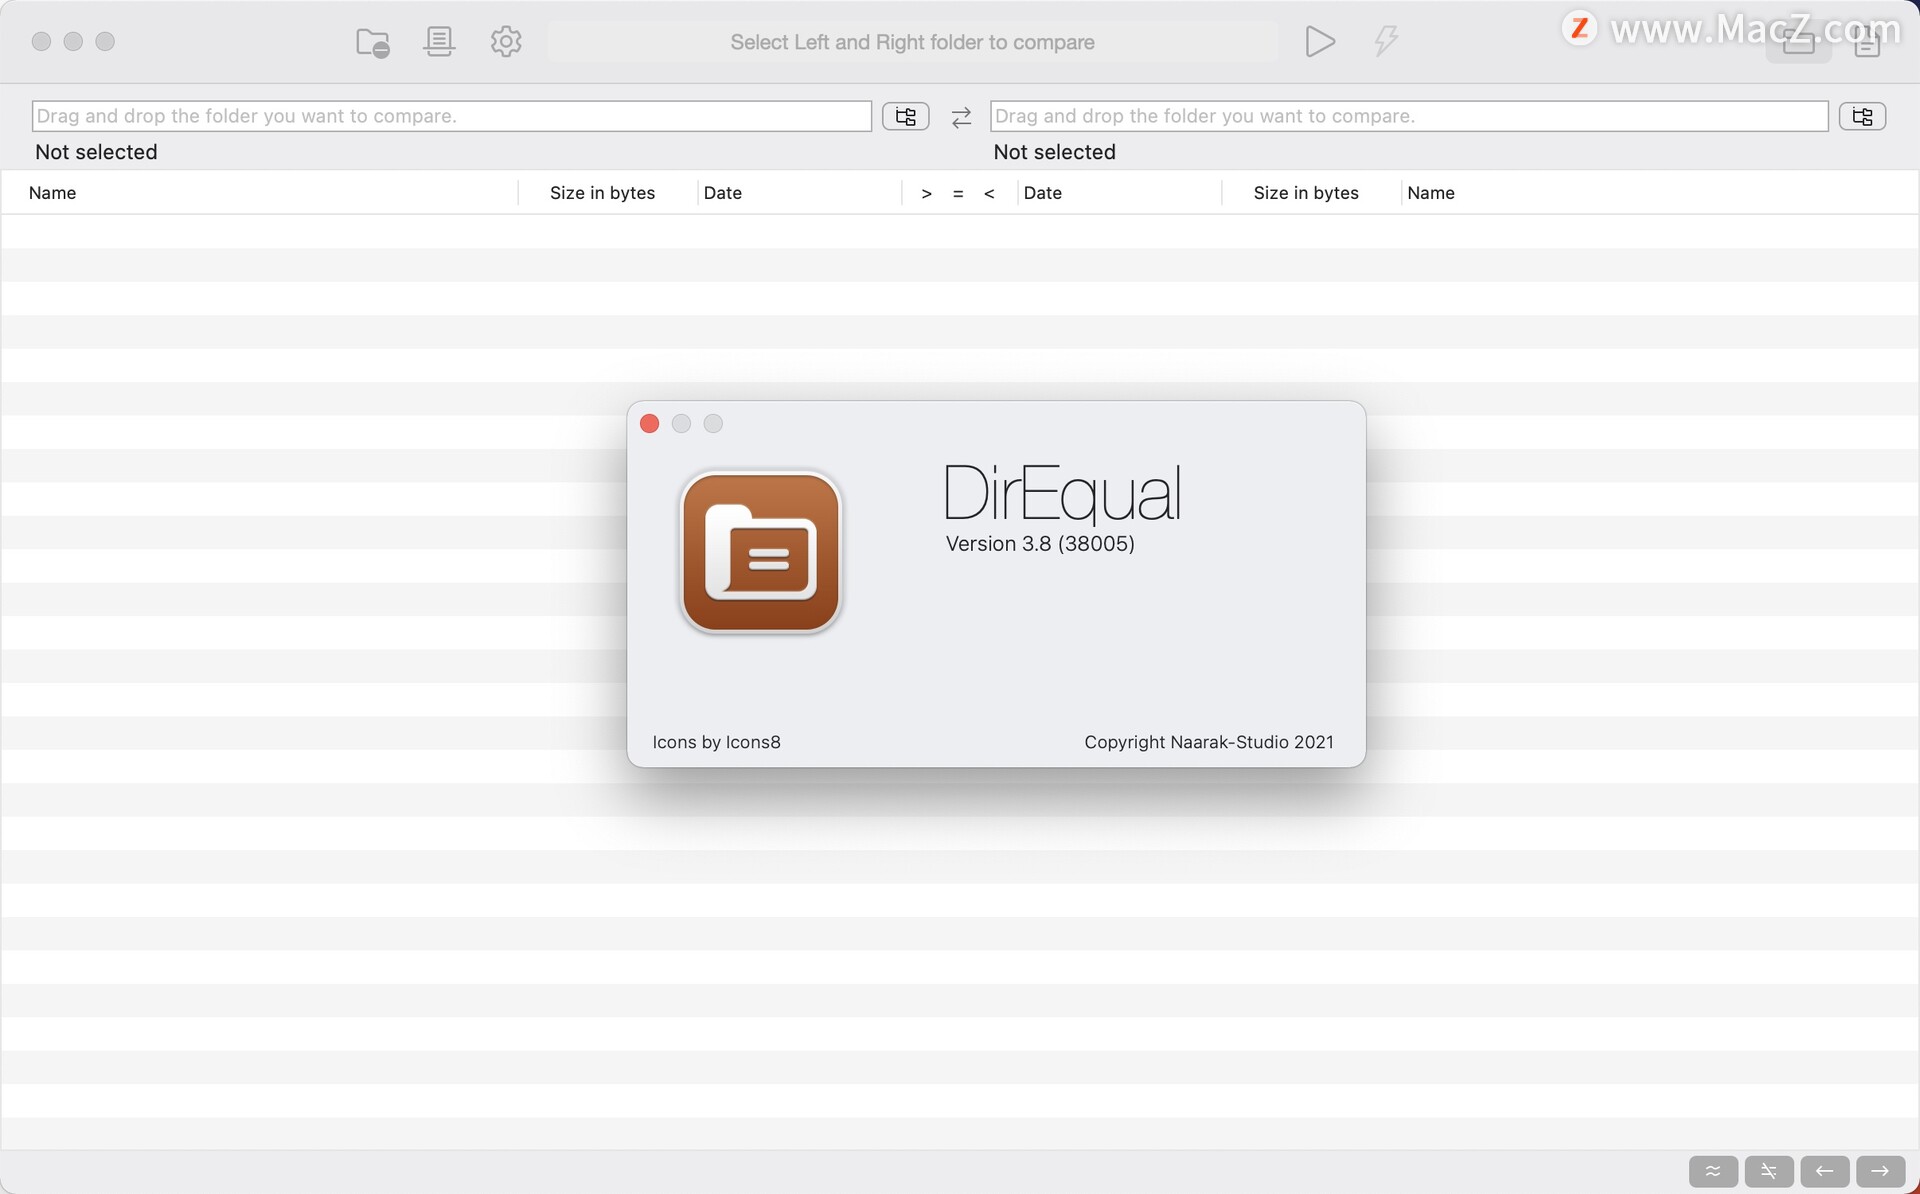1920x1194 pixels.
Task: Click the DirEqual app icon in dialog
Action: (761, 552)
